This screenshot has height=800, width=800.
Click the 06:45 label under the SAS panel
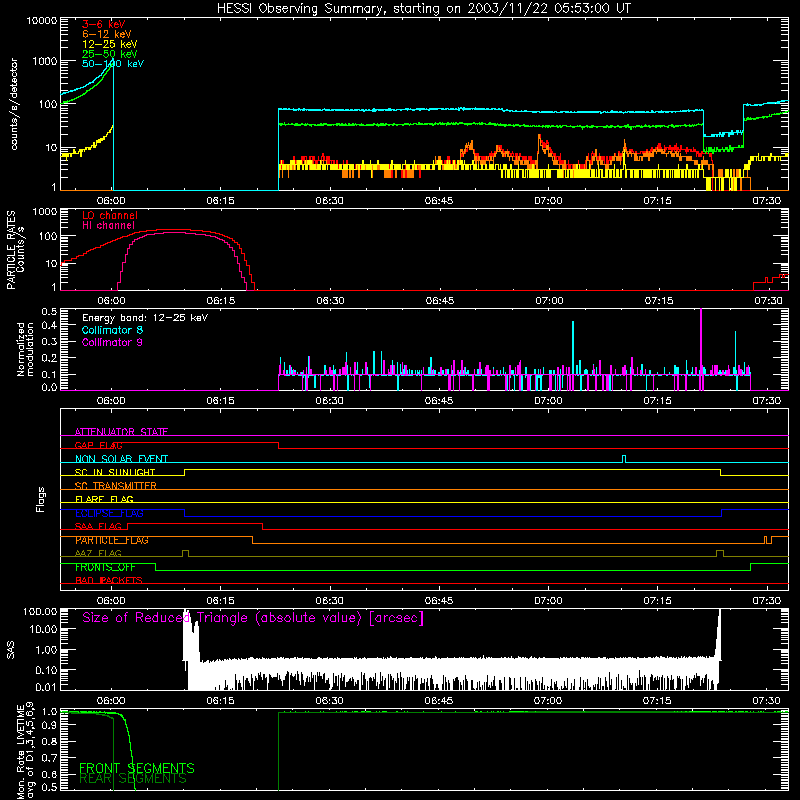click(x=439, y=701)
